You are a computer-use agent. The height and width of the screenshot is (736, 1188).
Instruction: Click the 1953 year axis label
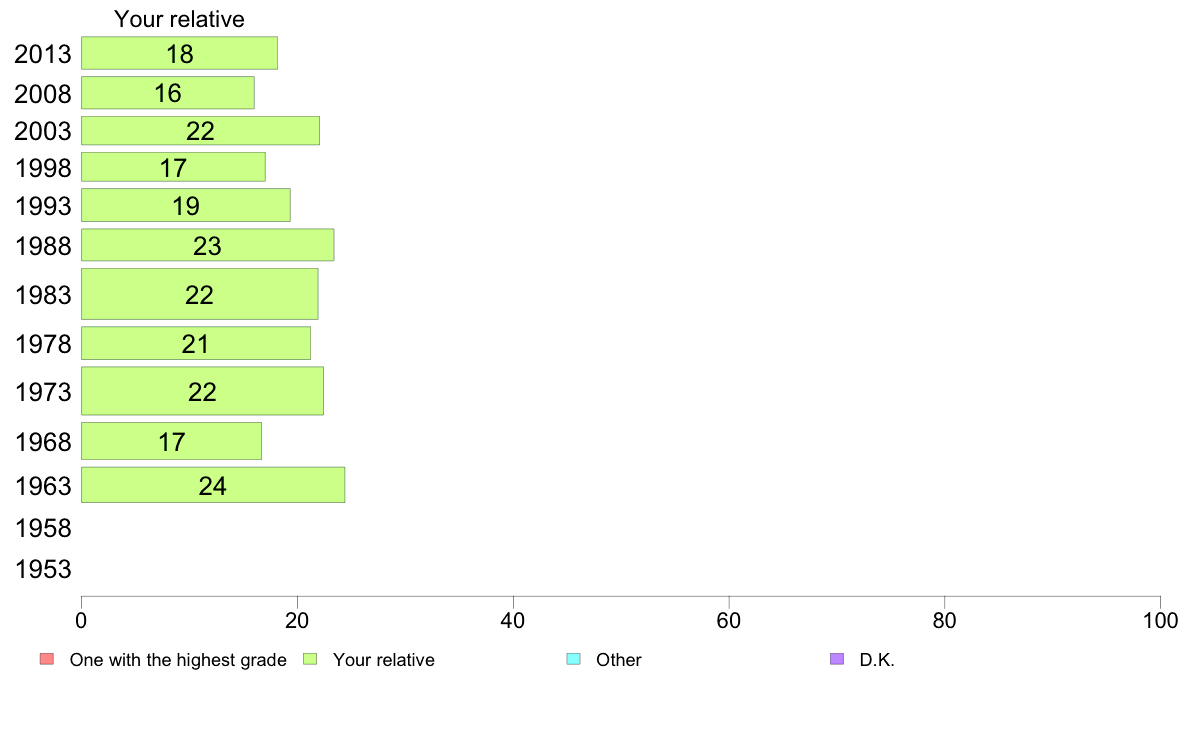[43, 569]
